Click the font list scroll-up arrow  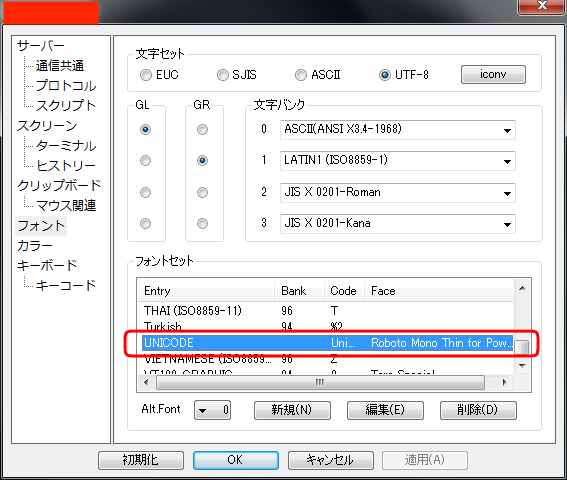pos(522,288)
